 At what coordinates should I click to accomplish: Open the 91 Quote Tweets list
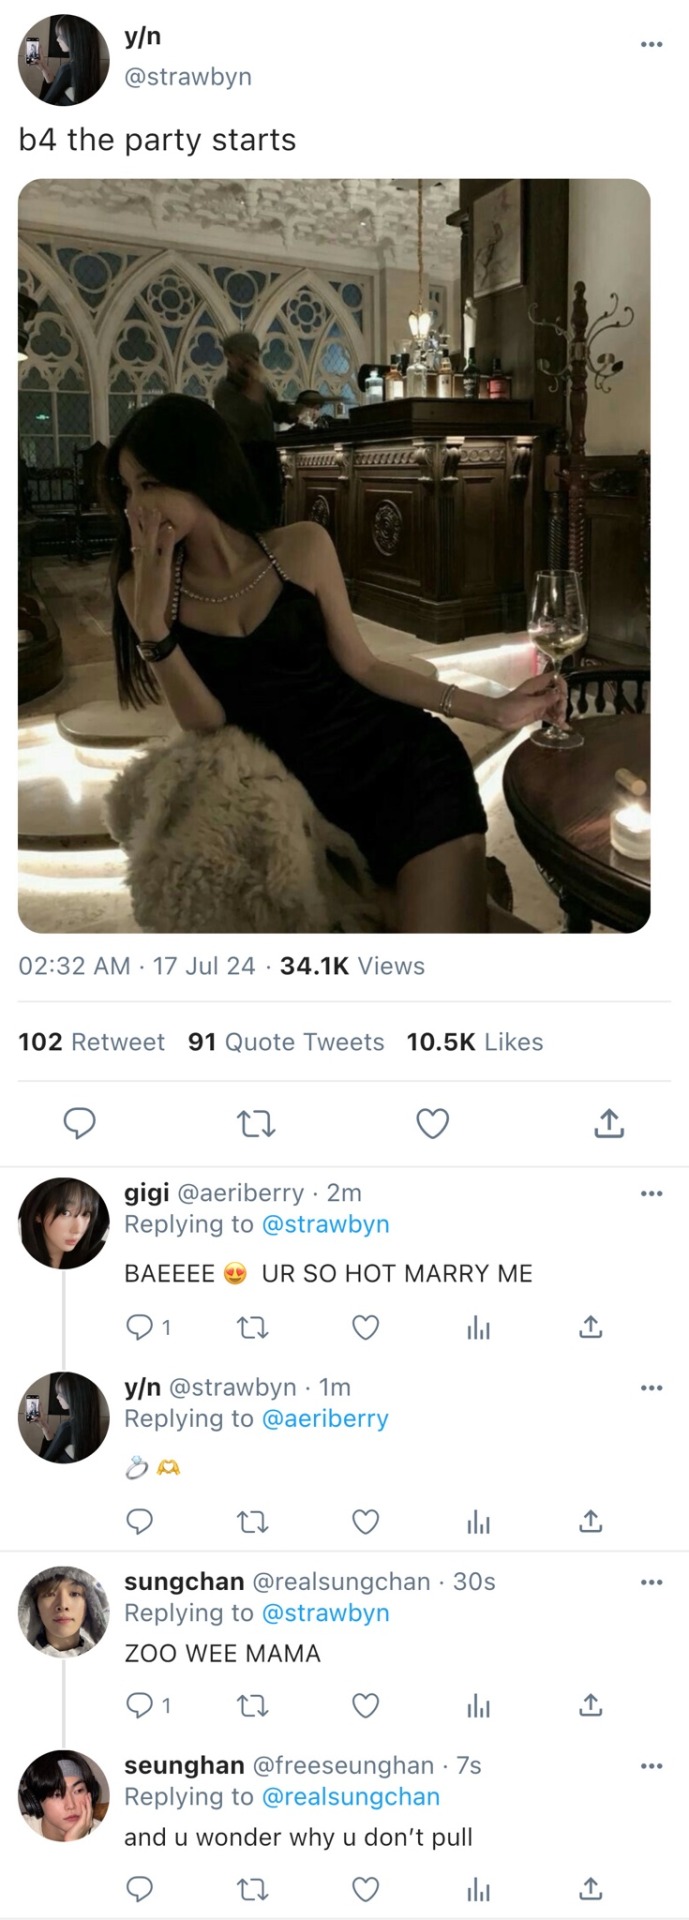pos(286,1042)
